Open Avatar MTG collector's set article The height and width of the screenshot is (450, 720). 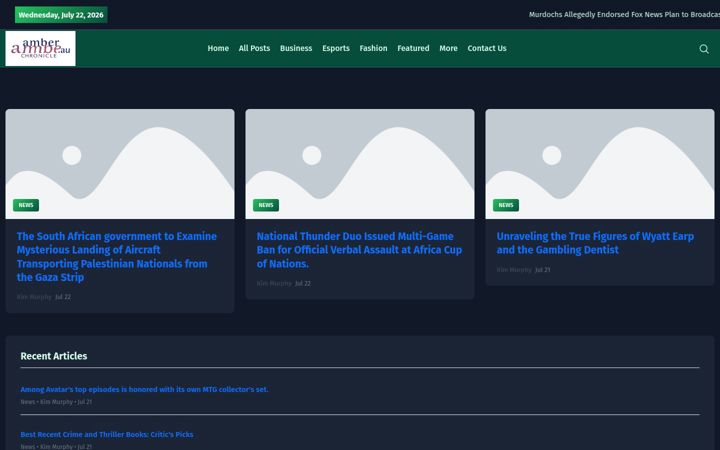coord(144,389)
